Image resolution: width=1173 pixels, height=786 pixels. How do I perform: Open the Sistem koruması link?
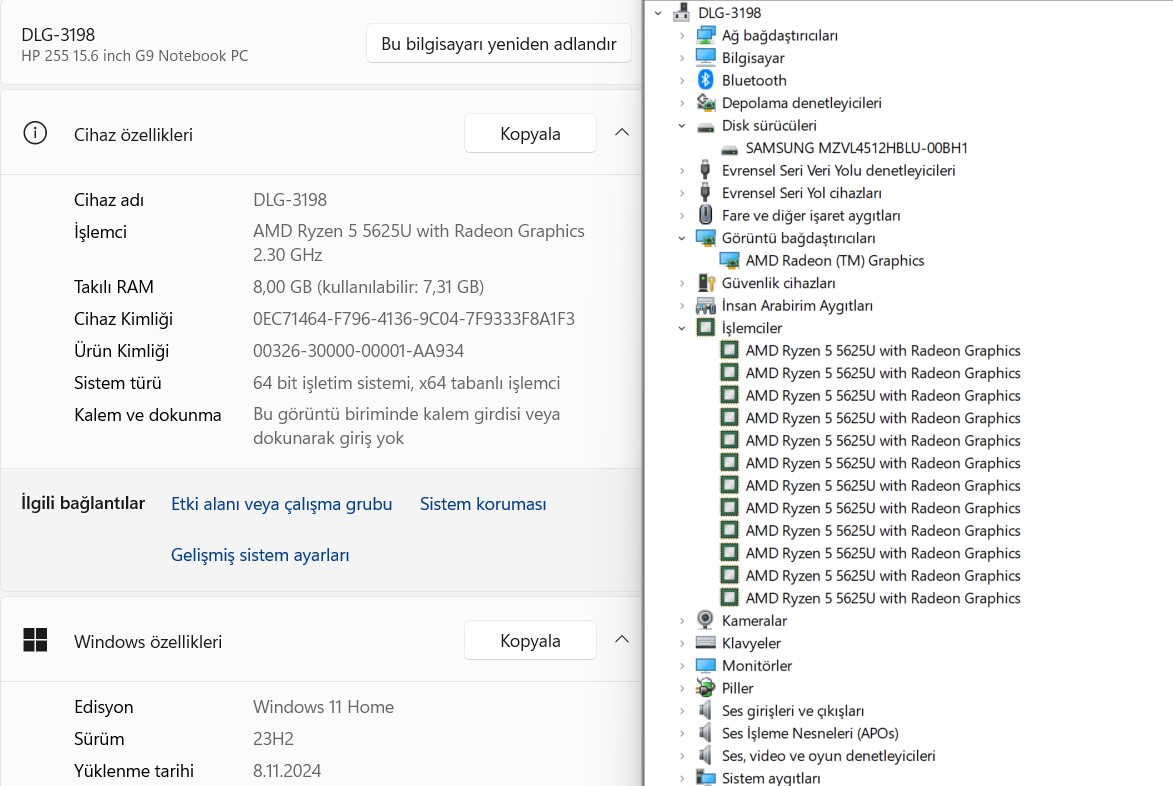[483, 504]
